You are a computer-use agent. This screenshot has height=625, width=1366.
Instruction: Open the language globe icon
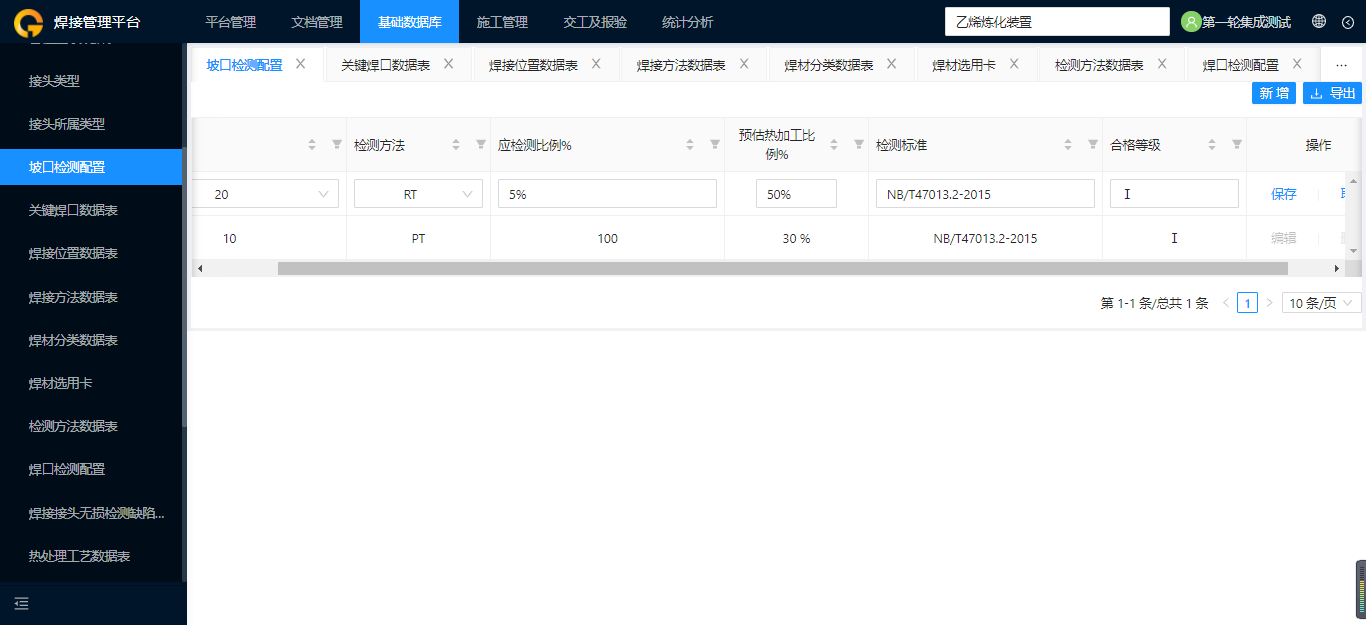(1319, 21)
